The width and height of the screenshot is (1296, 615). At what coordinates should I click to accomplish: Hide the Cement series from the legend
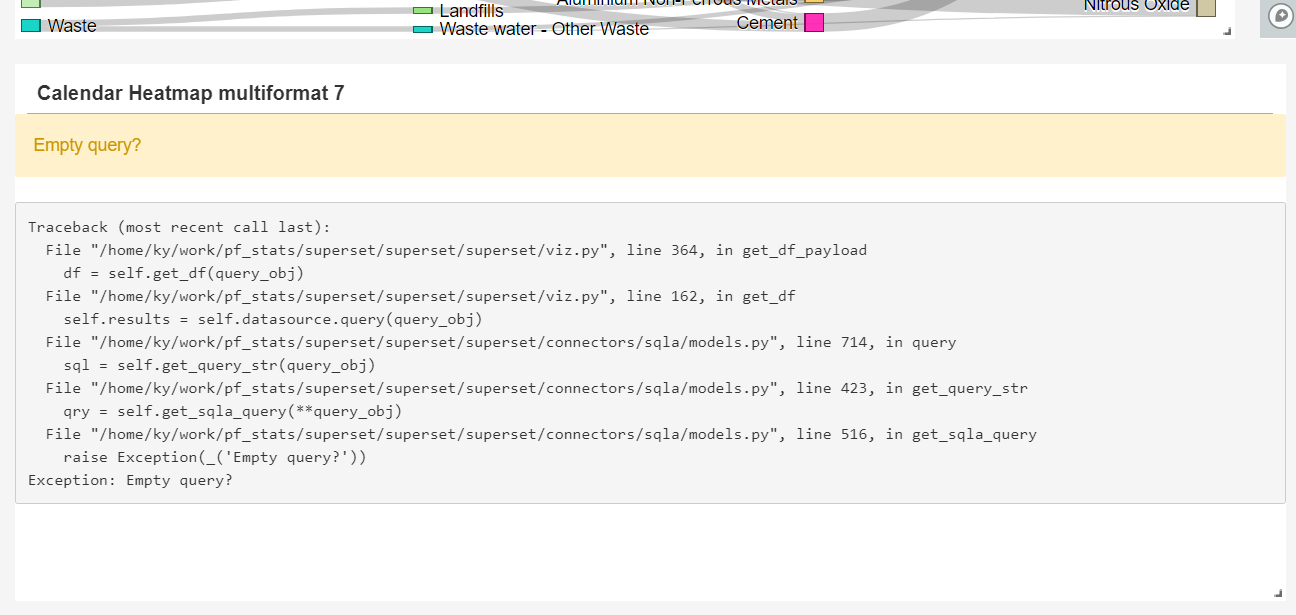[x=766, y=22]
